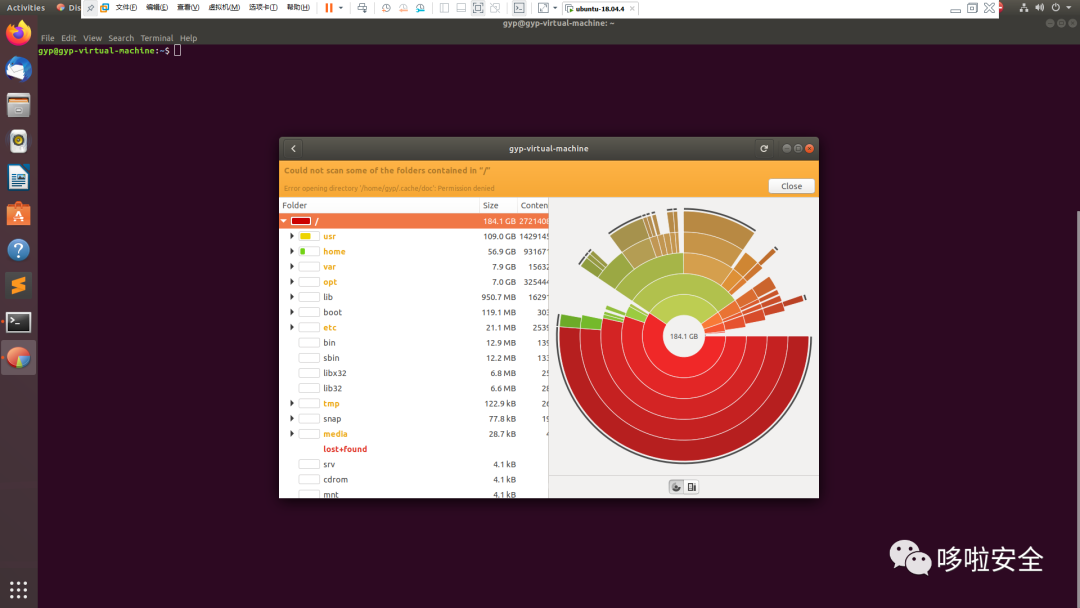Enter VMware full screen mode
Screen dimensions: 1080x608
pos(478,8)
